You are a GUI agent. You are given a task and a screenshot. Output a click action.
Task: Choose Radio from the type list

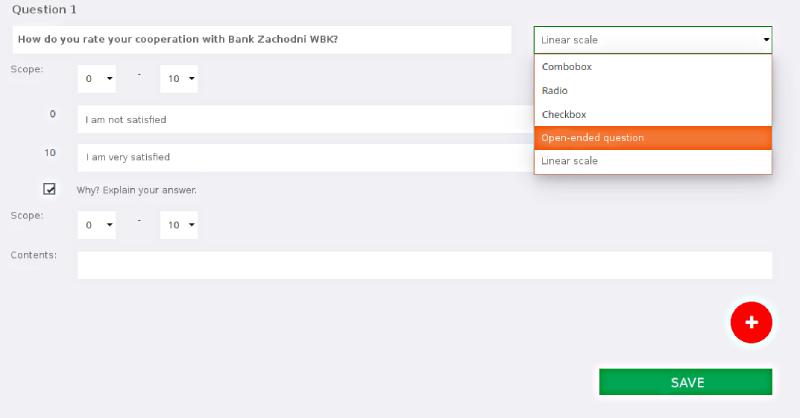653,90
